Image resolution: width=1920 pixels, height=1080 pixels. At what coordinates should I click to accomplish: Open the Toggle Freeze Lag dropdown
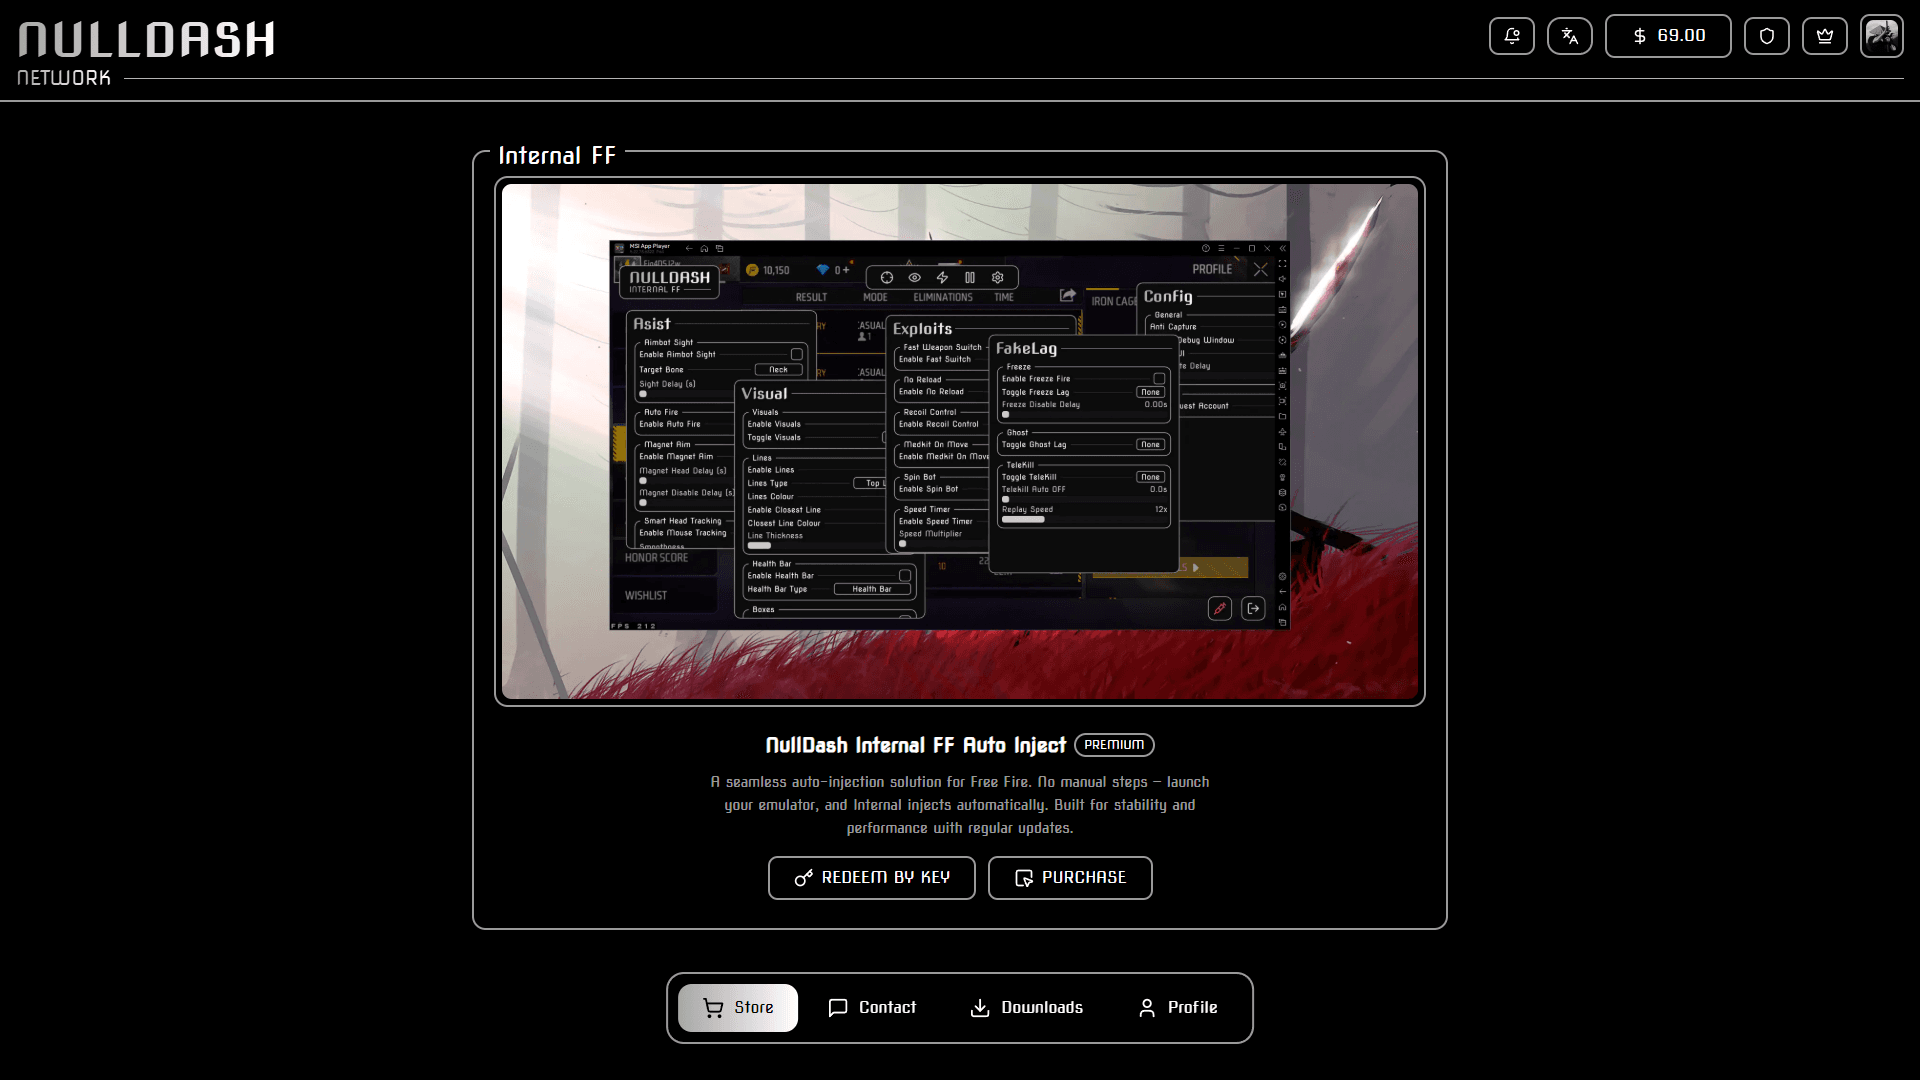pyautogui.click(x=1150, y=391)
